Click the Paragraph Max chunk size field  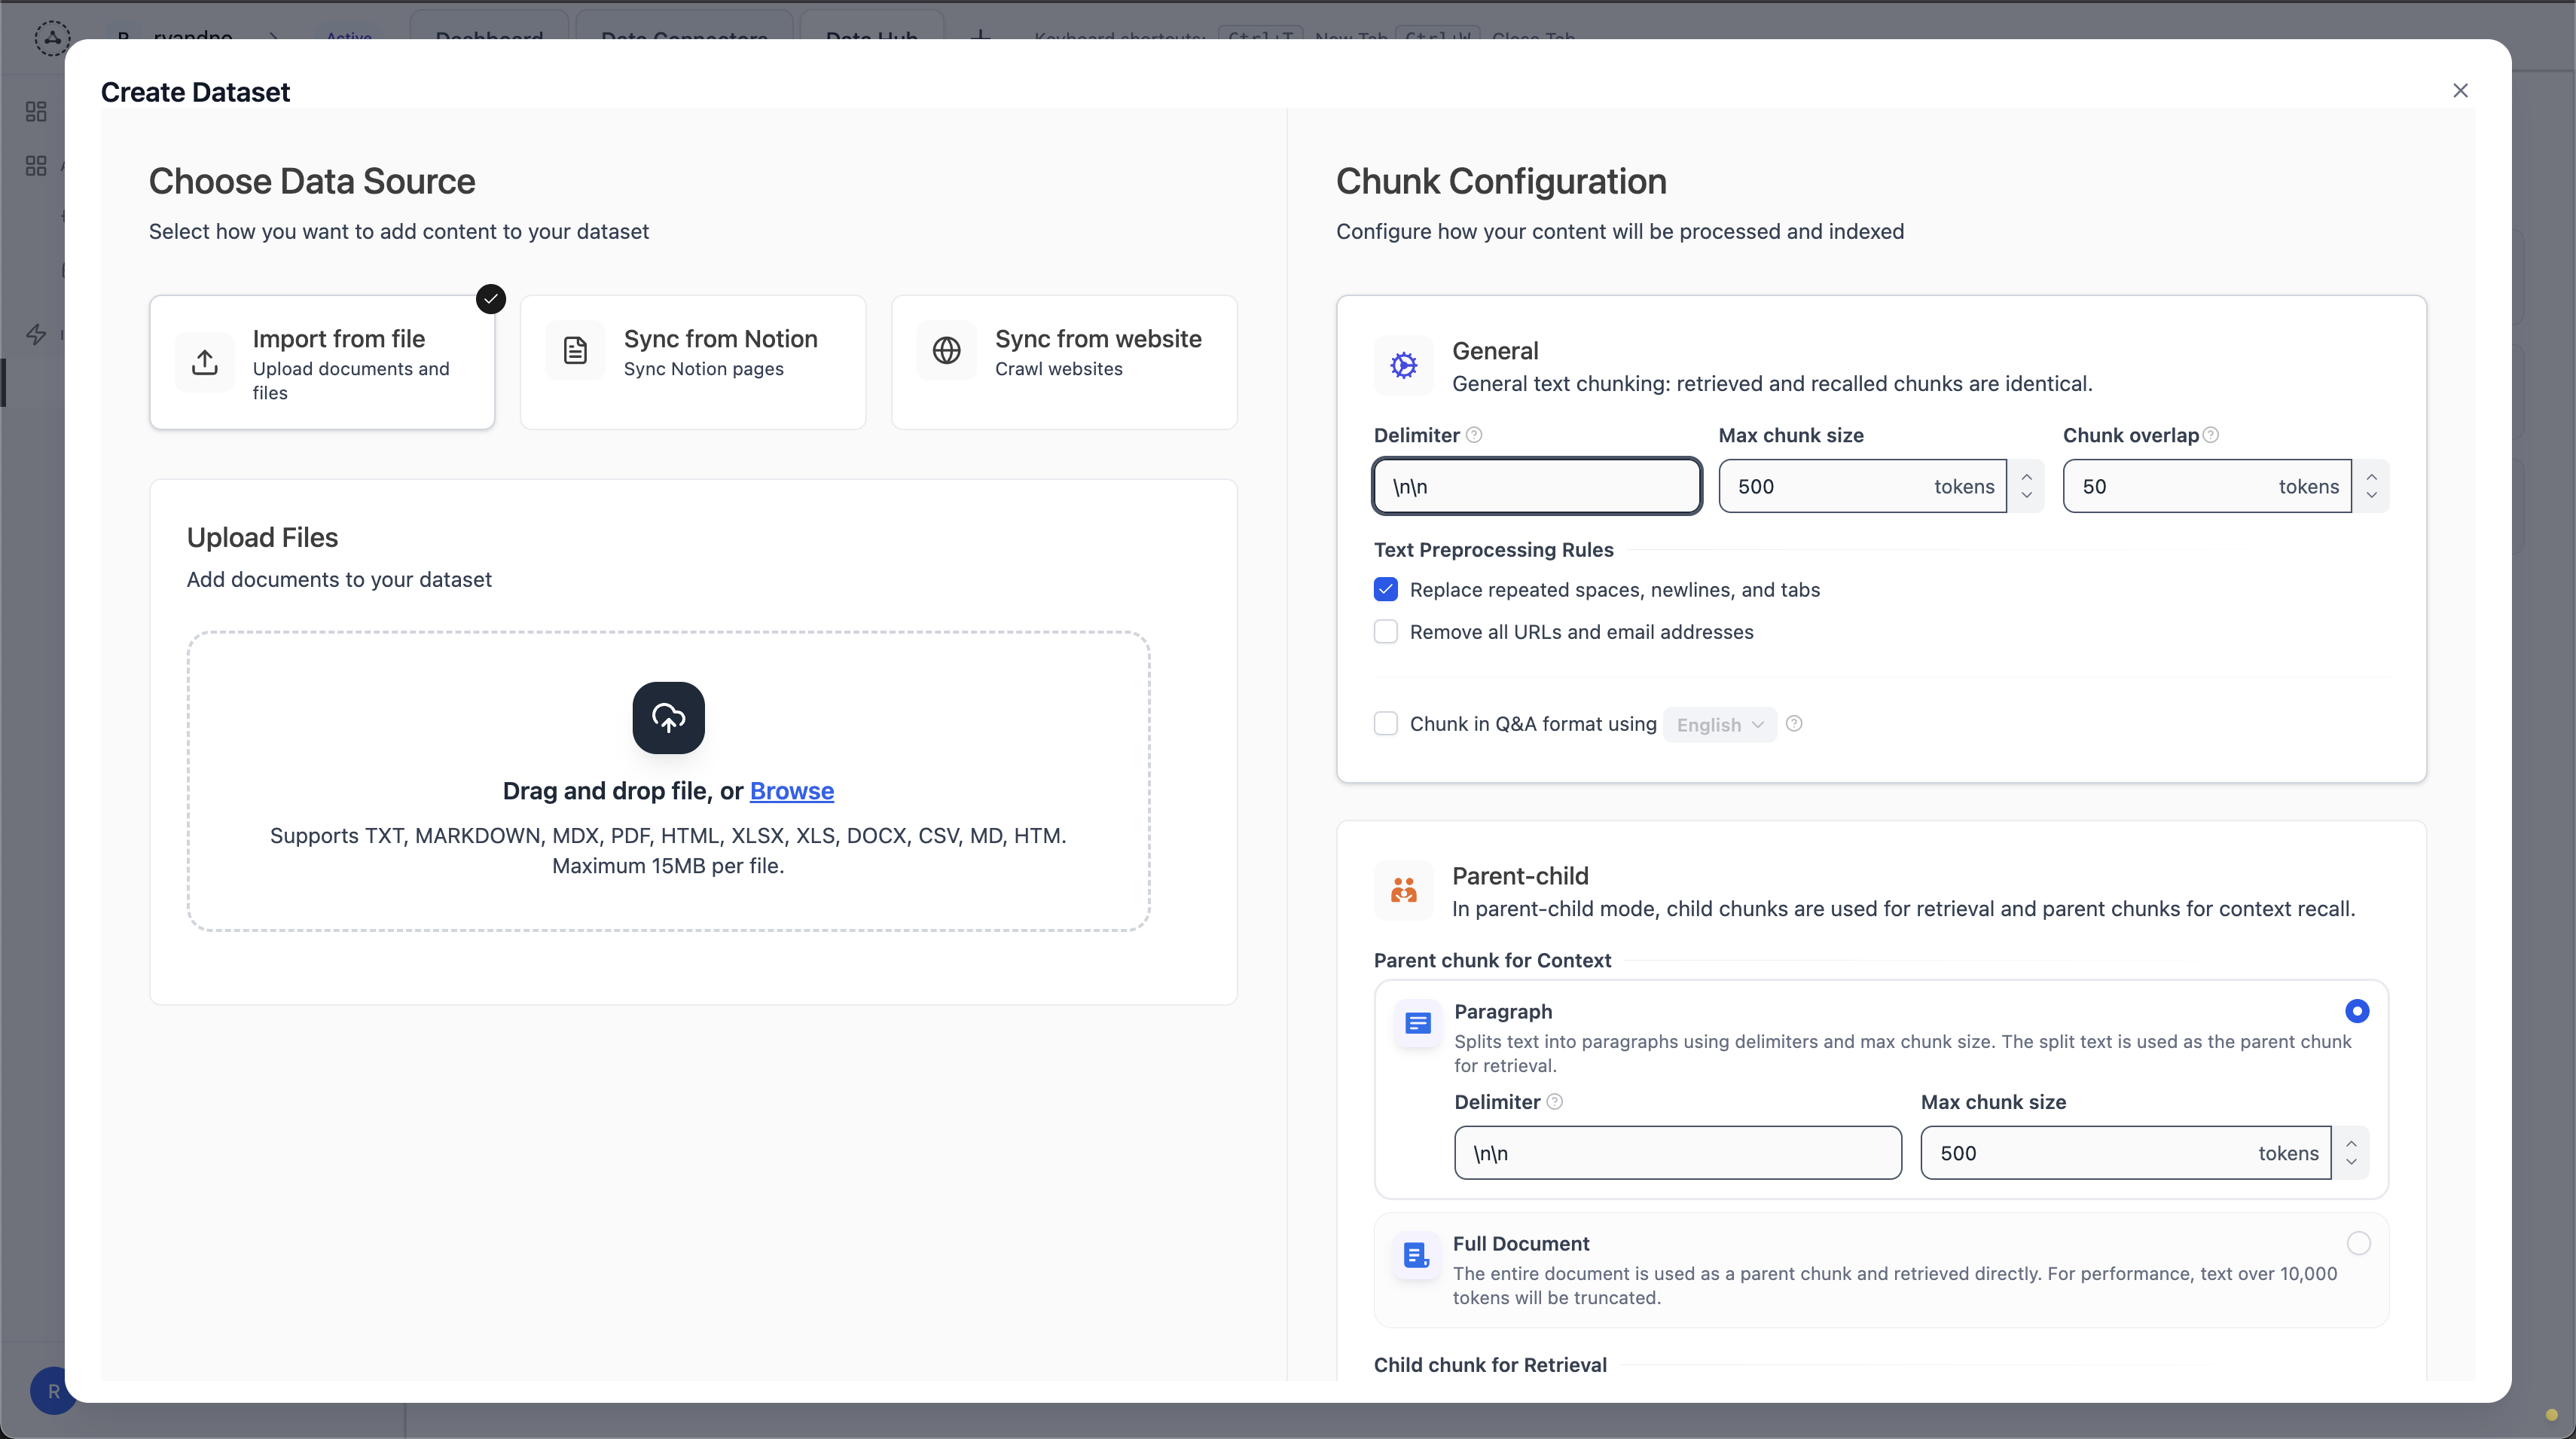coord(2125,1152)
